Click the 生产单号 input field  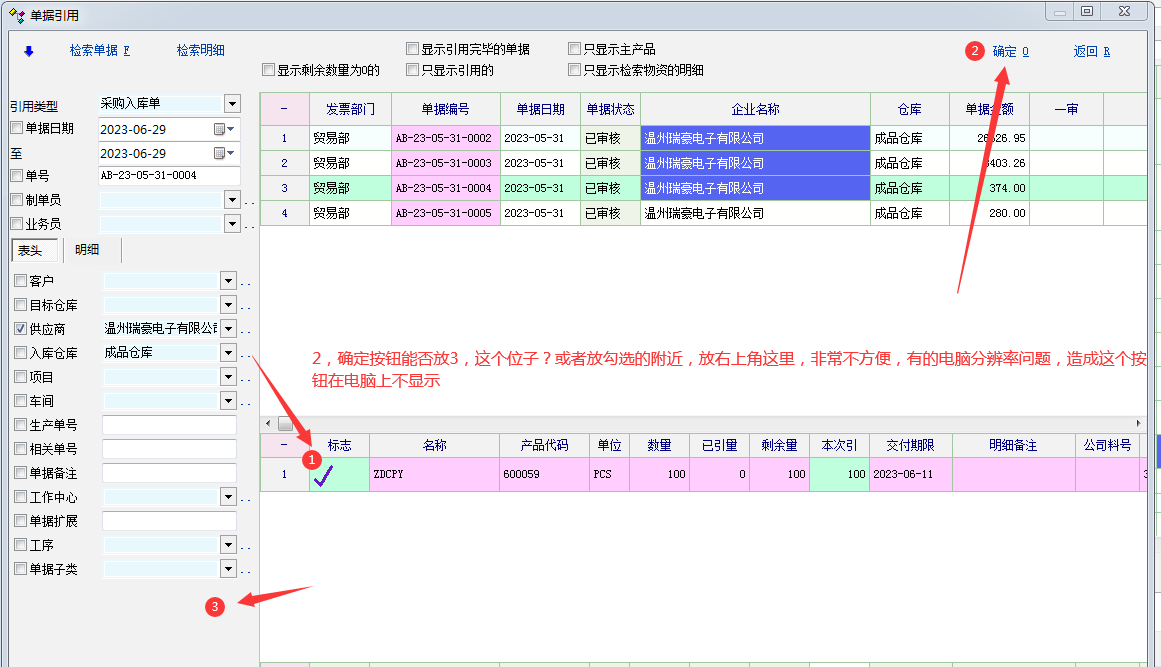(169, 425)
